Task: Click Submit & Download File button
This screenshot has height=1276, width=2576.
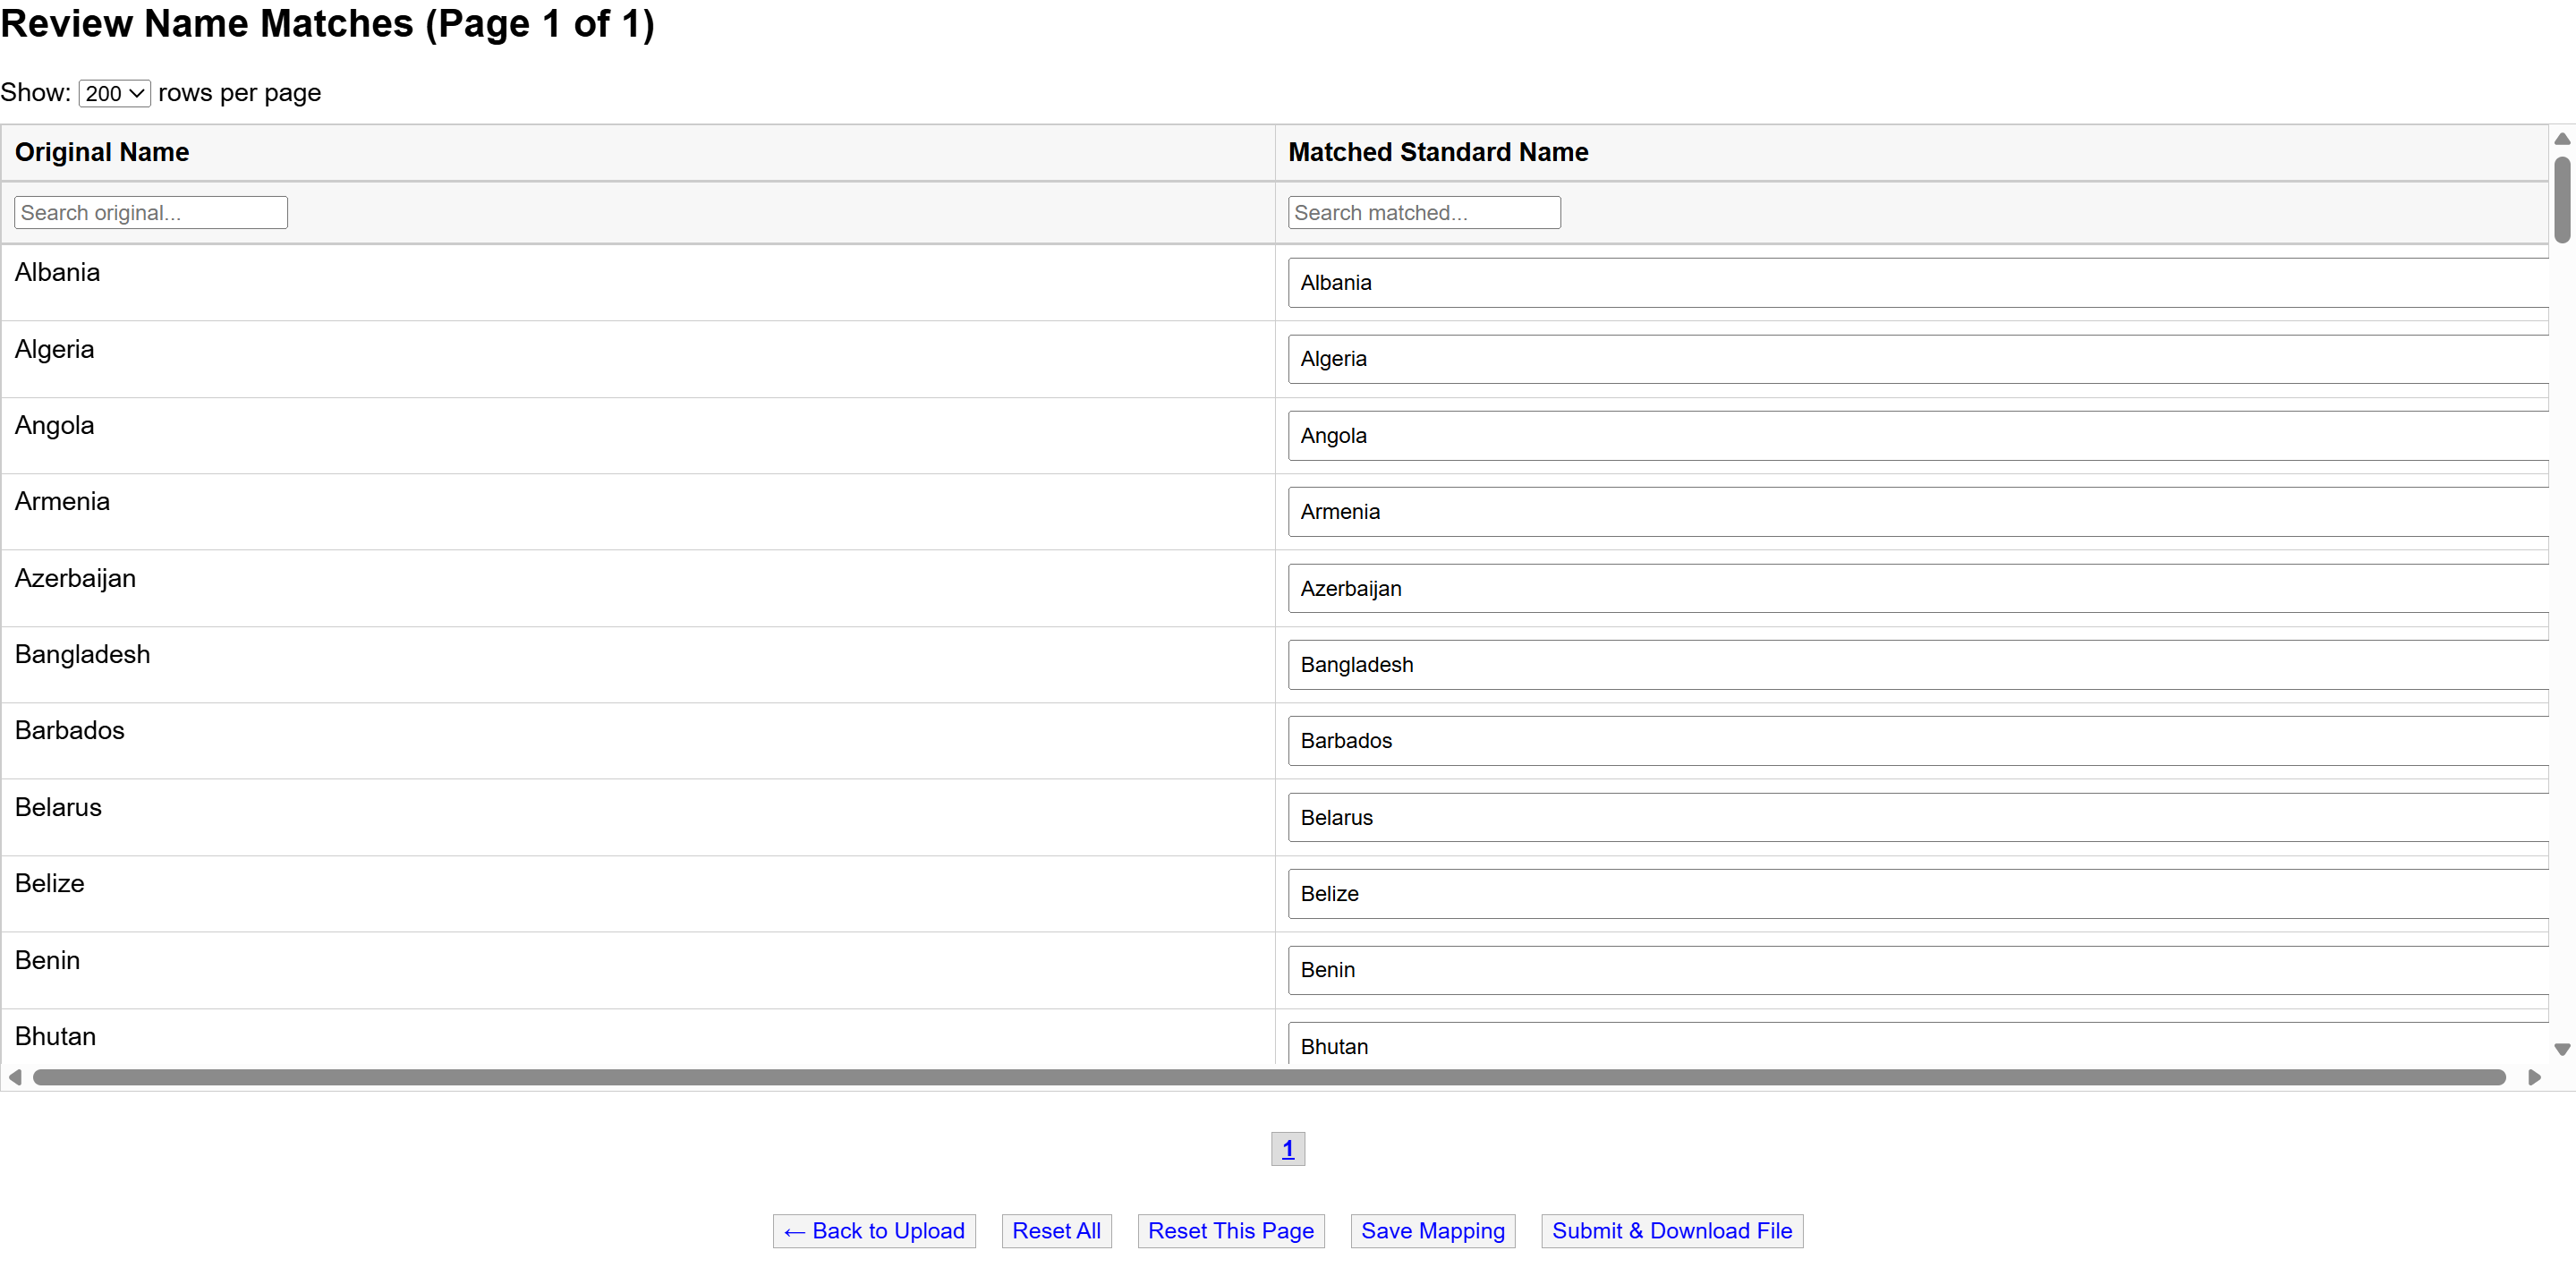Action: [1671, 1231]
